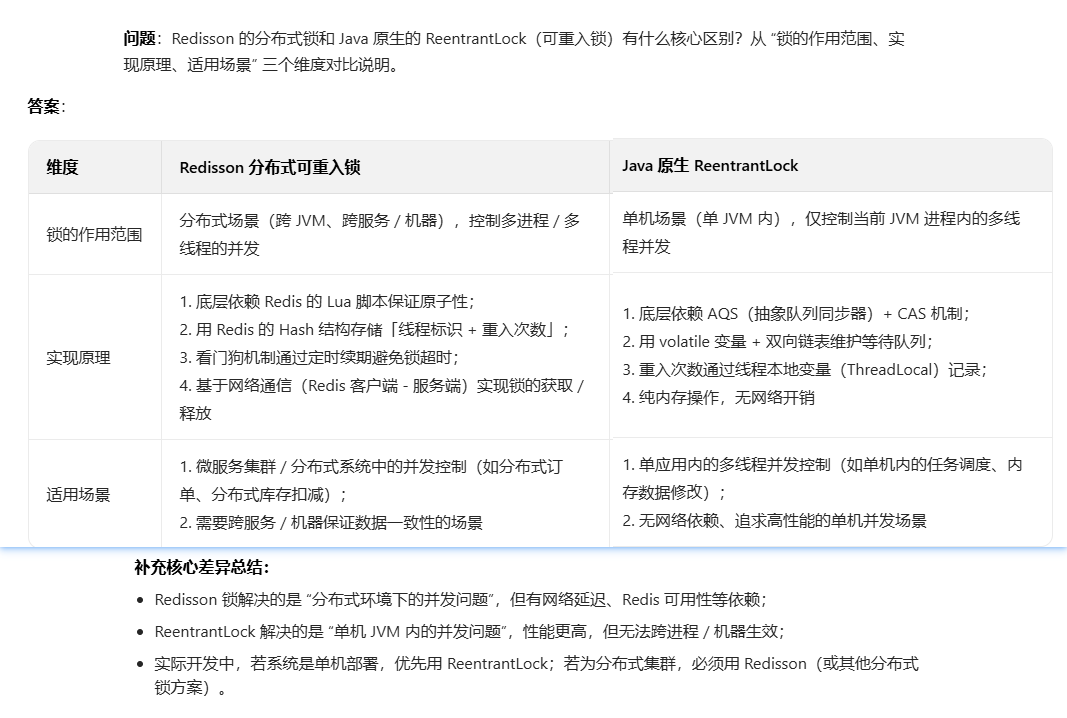This screenshot has width=1067, height=718.
Task: Click the line mentioning ThreadLocal 记录
Action: click(805, 370)
